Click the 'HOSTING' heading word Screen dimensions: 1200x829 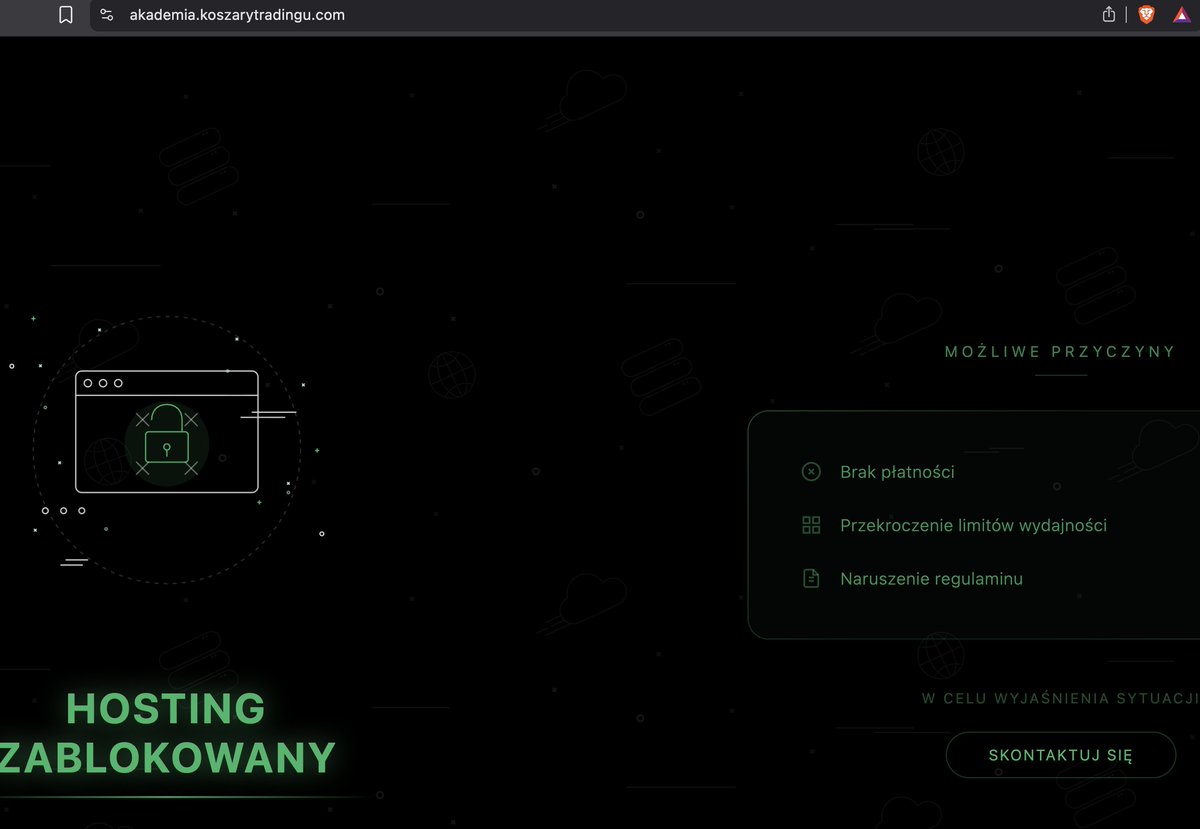coord(166,709)
